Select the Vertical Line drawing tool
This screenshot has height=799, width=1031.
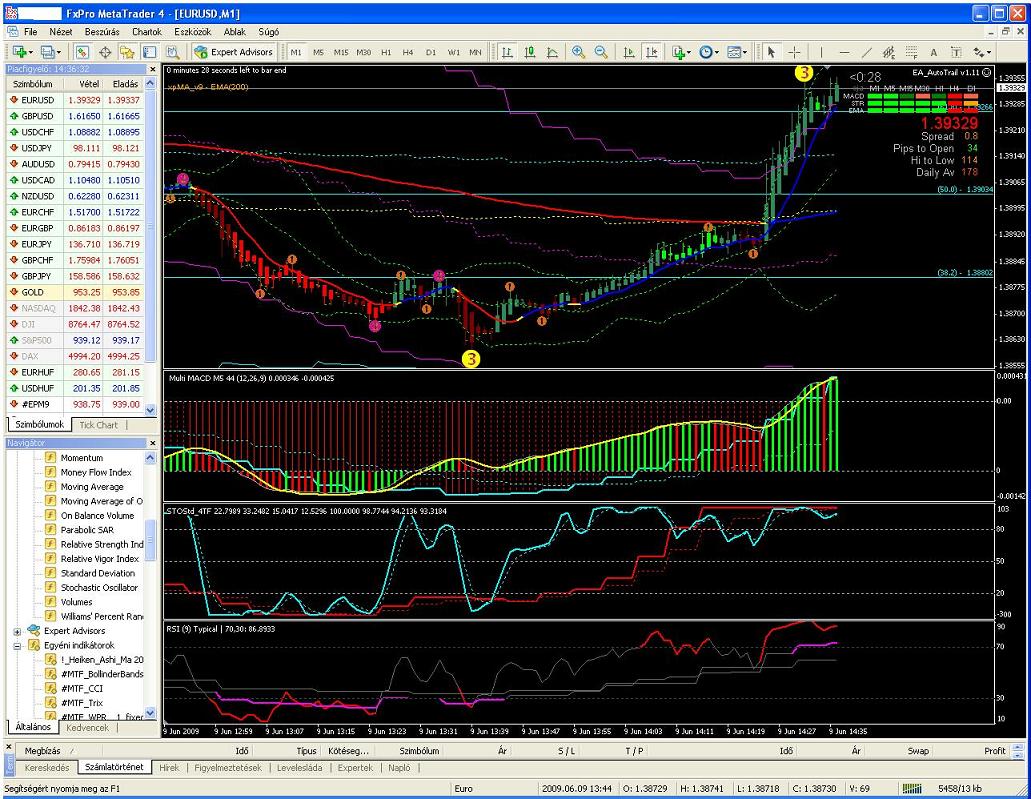click(821, 52)
